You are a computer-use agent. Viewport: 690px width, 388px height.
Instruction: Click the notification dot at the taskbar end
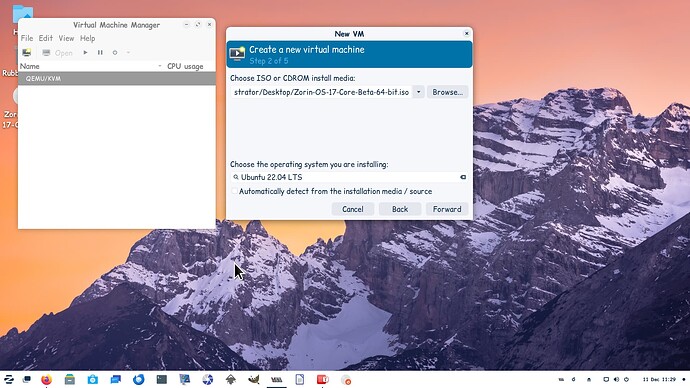point(683,379)
